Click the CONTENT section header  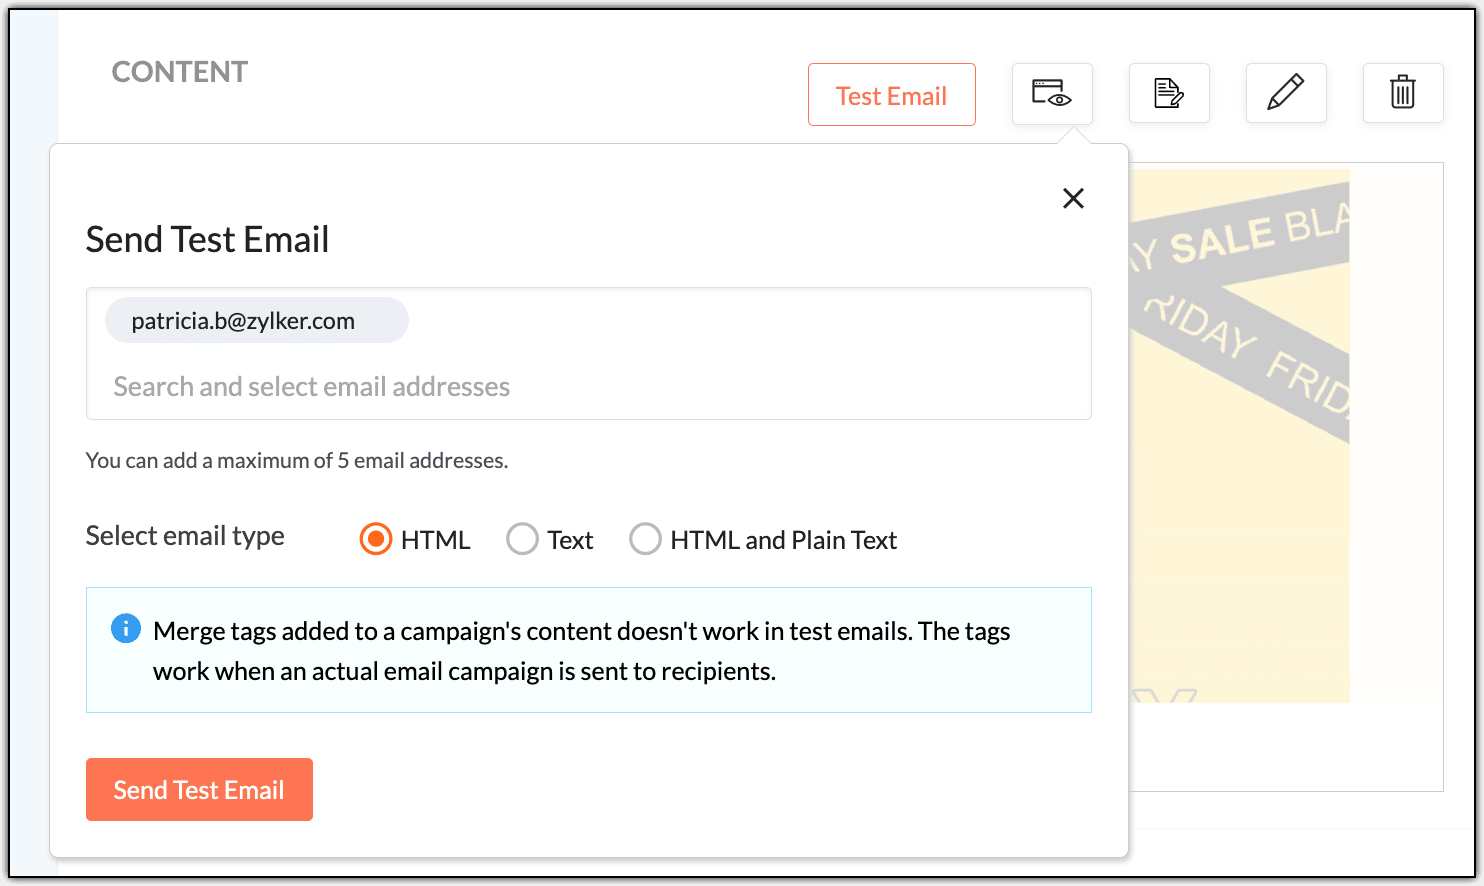pos(180,71)
